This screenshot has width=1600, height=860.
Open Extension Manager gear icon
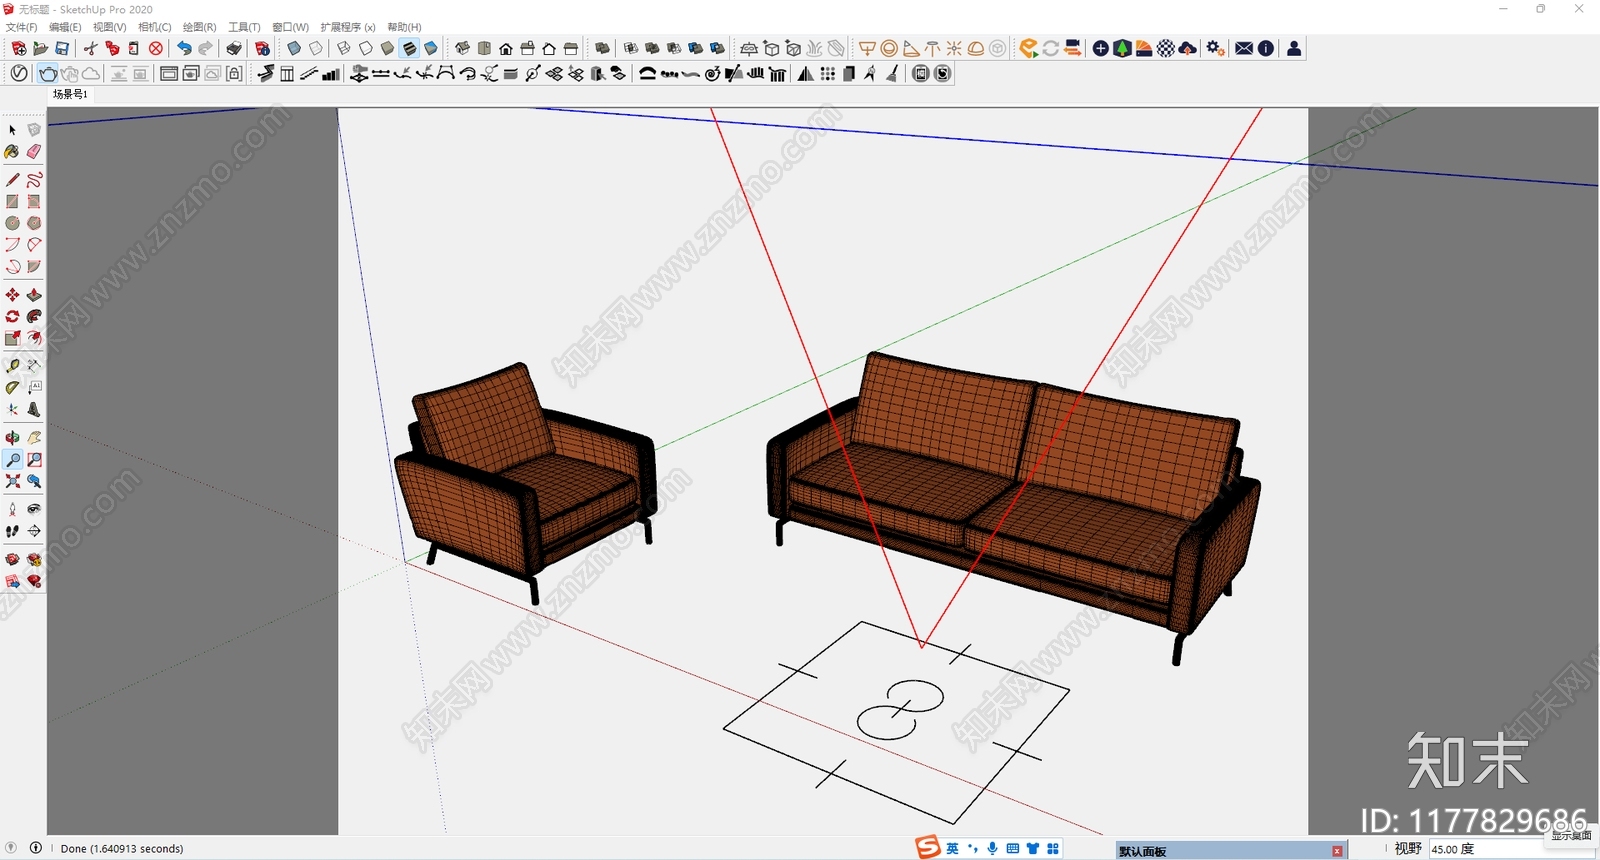coord(1215,48)
